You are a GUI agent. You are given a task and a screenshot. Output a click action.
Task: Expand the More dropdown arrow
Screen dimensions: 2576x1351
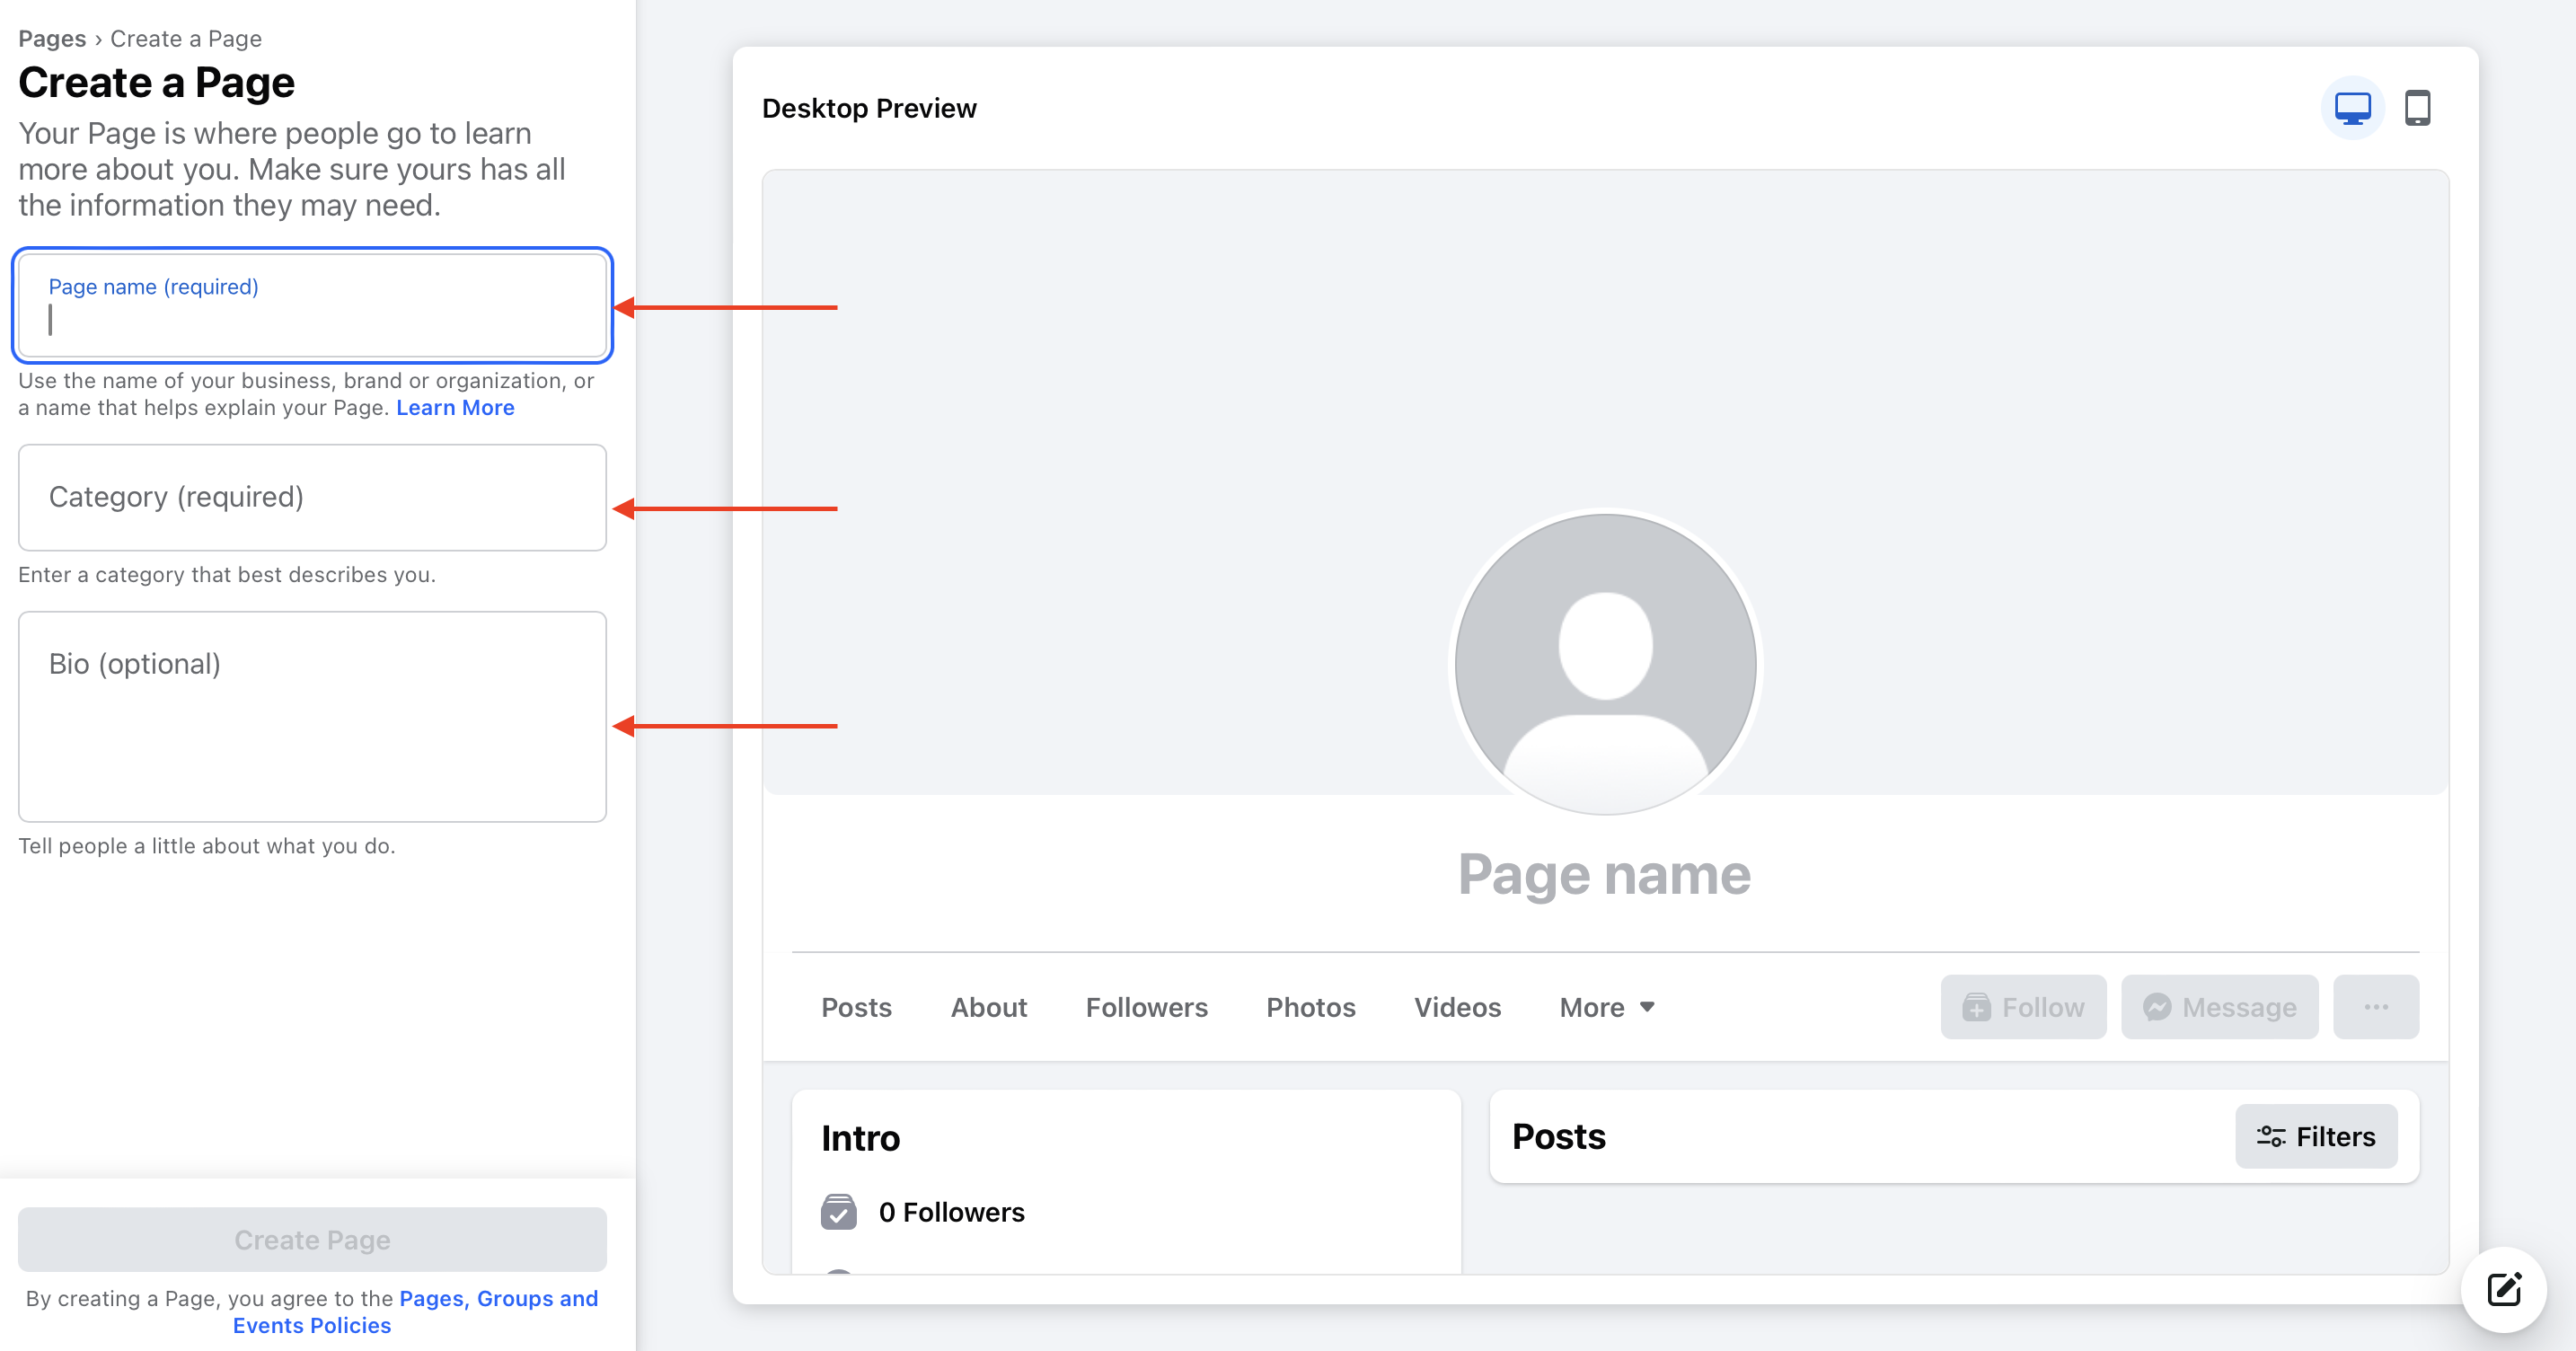coord(1647,1007)
